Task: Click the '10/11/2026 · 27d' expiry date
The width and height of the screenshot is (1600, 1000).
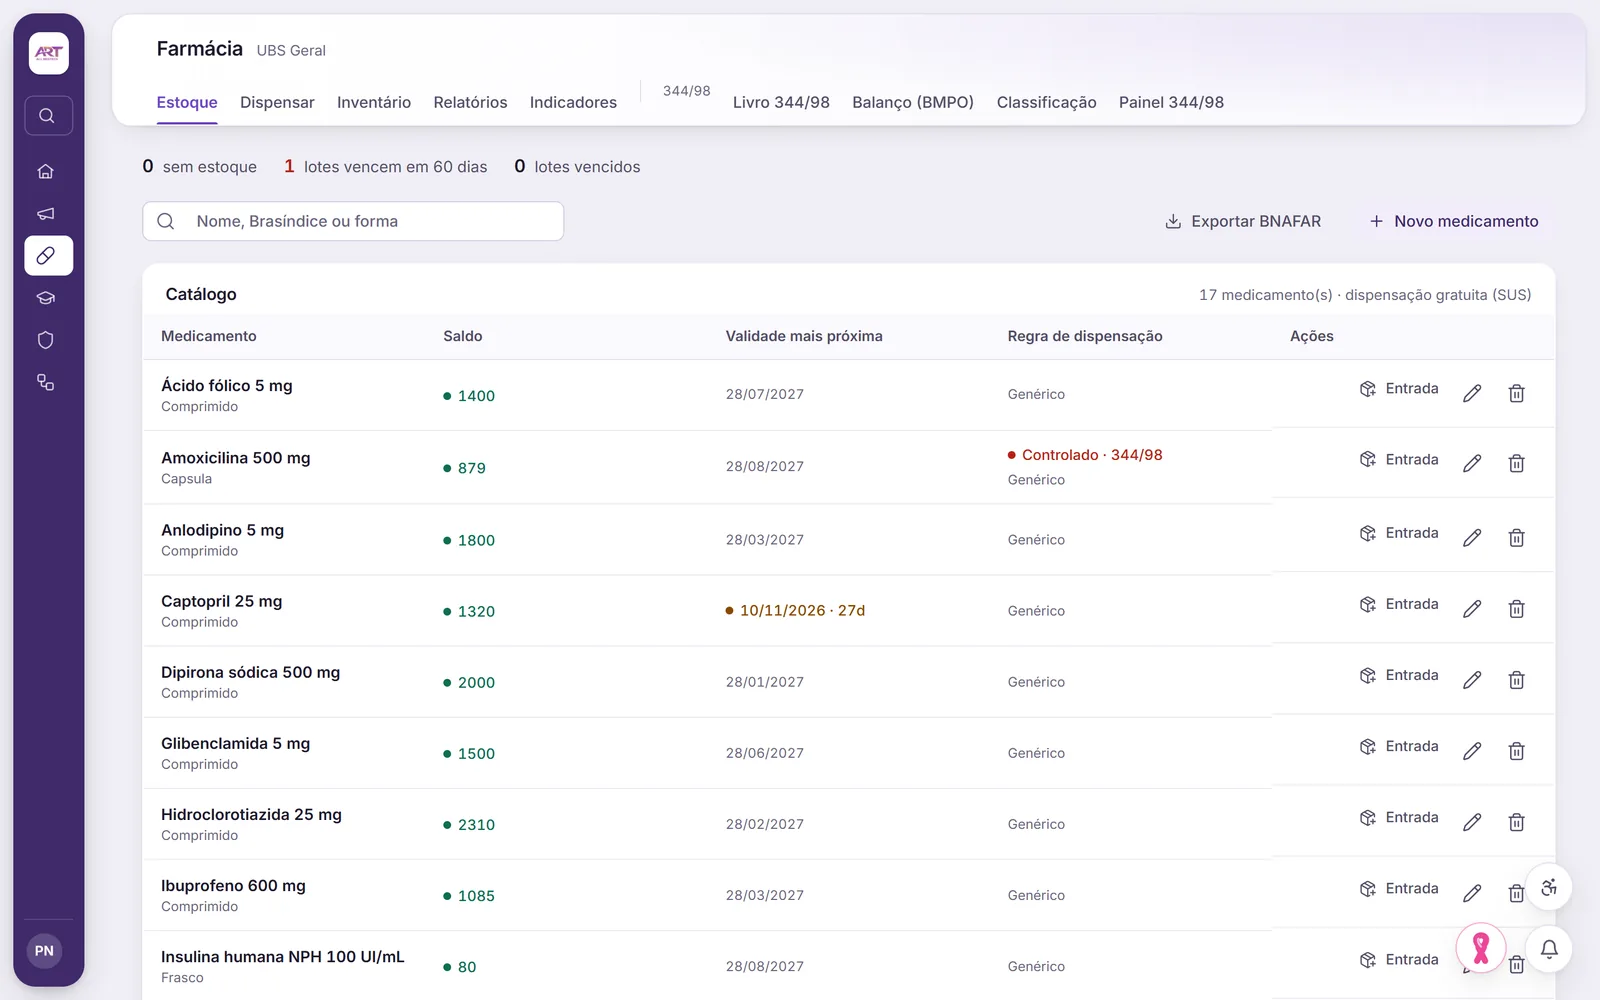Action: tap(795, 610)
